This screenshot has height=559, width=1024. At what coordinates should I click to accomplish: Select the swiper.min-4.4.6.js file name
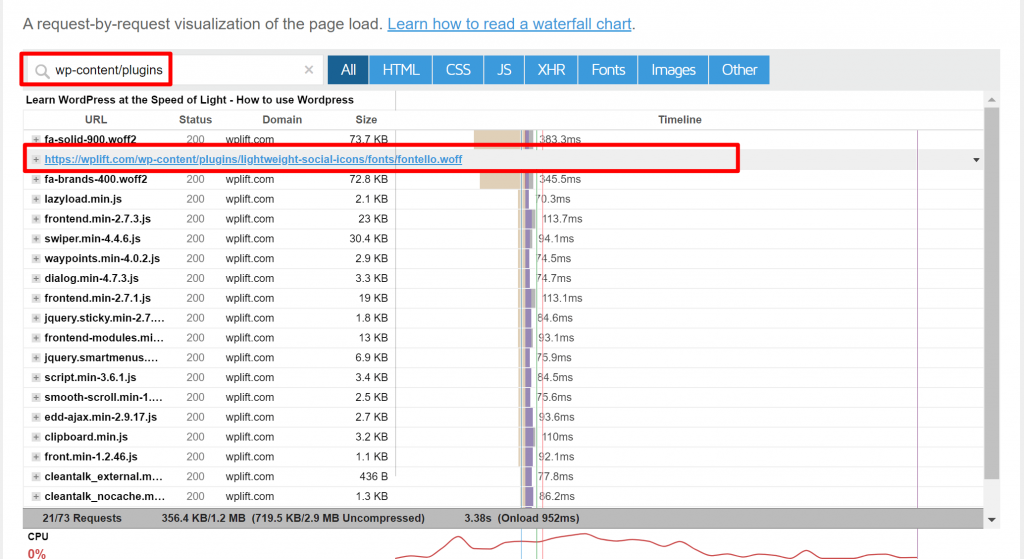tap(92, 238)
